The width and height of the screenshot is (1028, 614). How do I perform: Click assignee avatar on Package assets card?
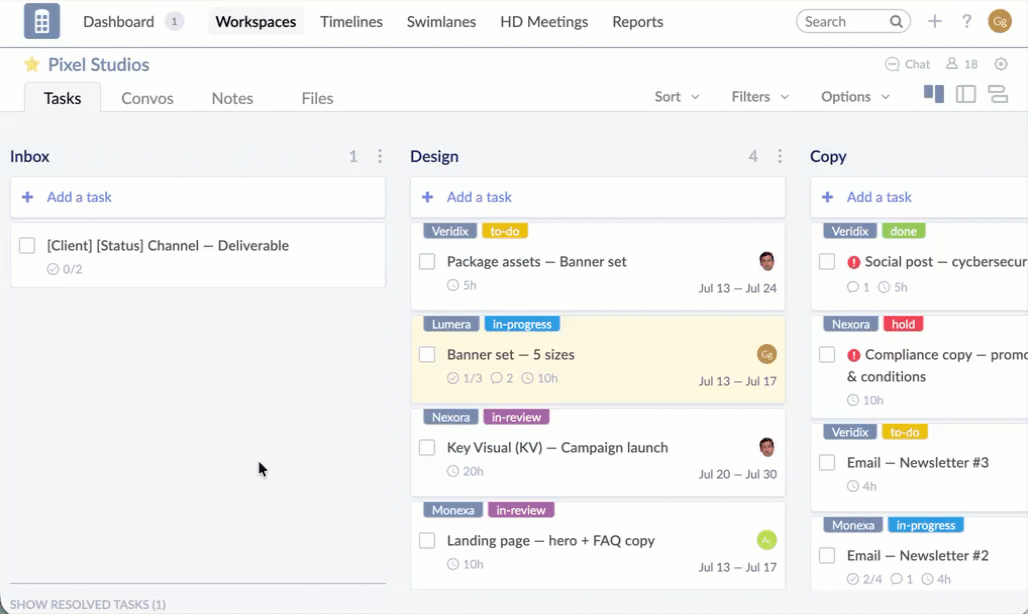(766, 261)
